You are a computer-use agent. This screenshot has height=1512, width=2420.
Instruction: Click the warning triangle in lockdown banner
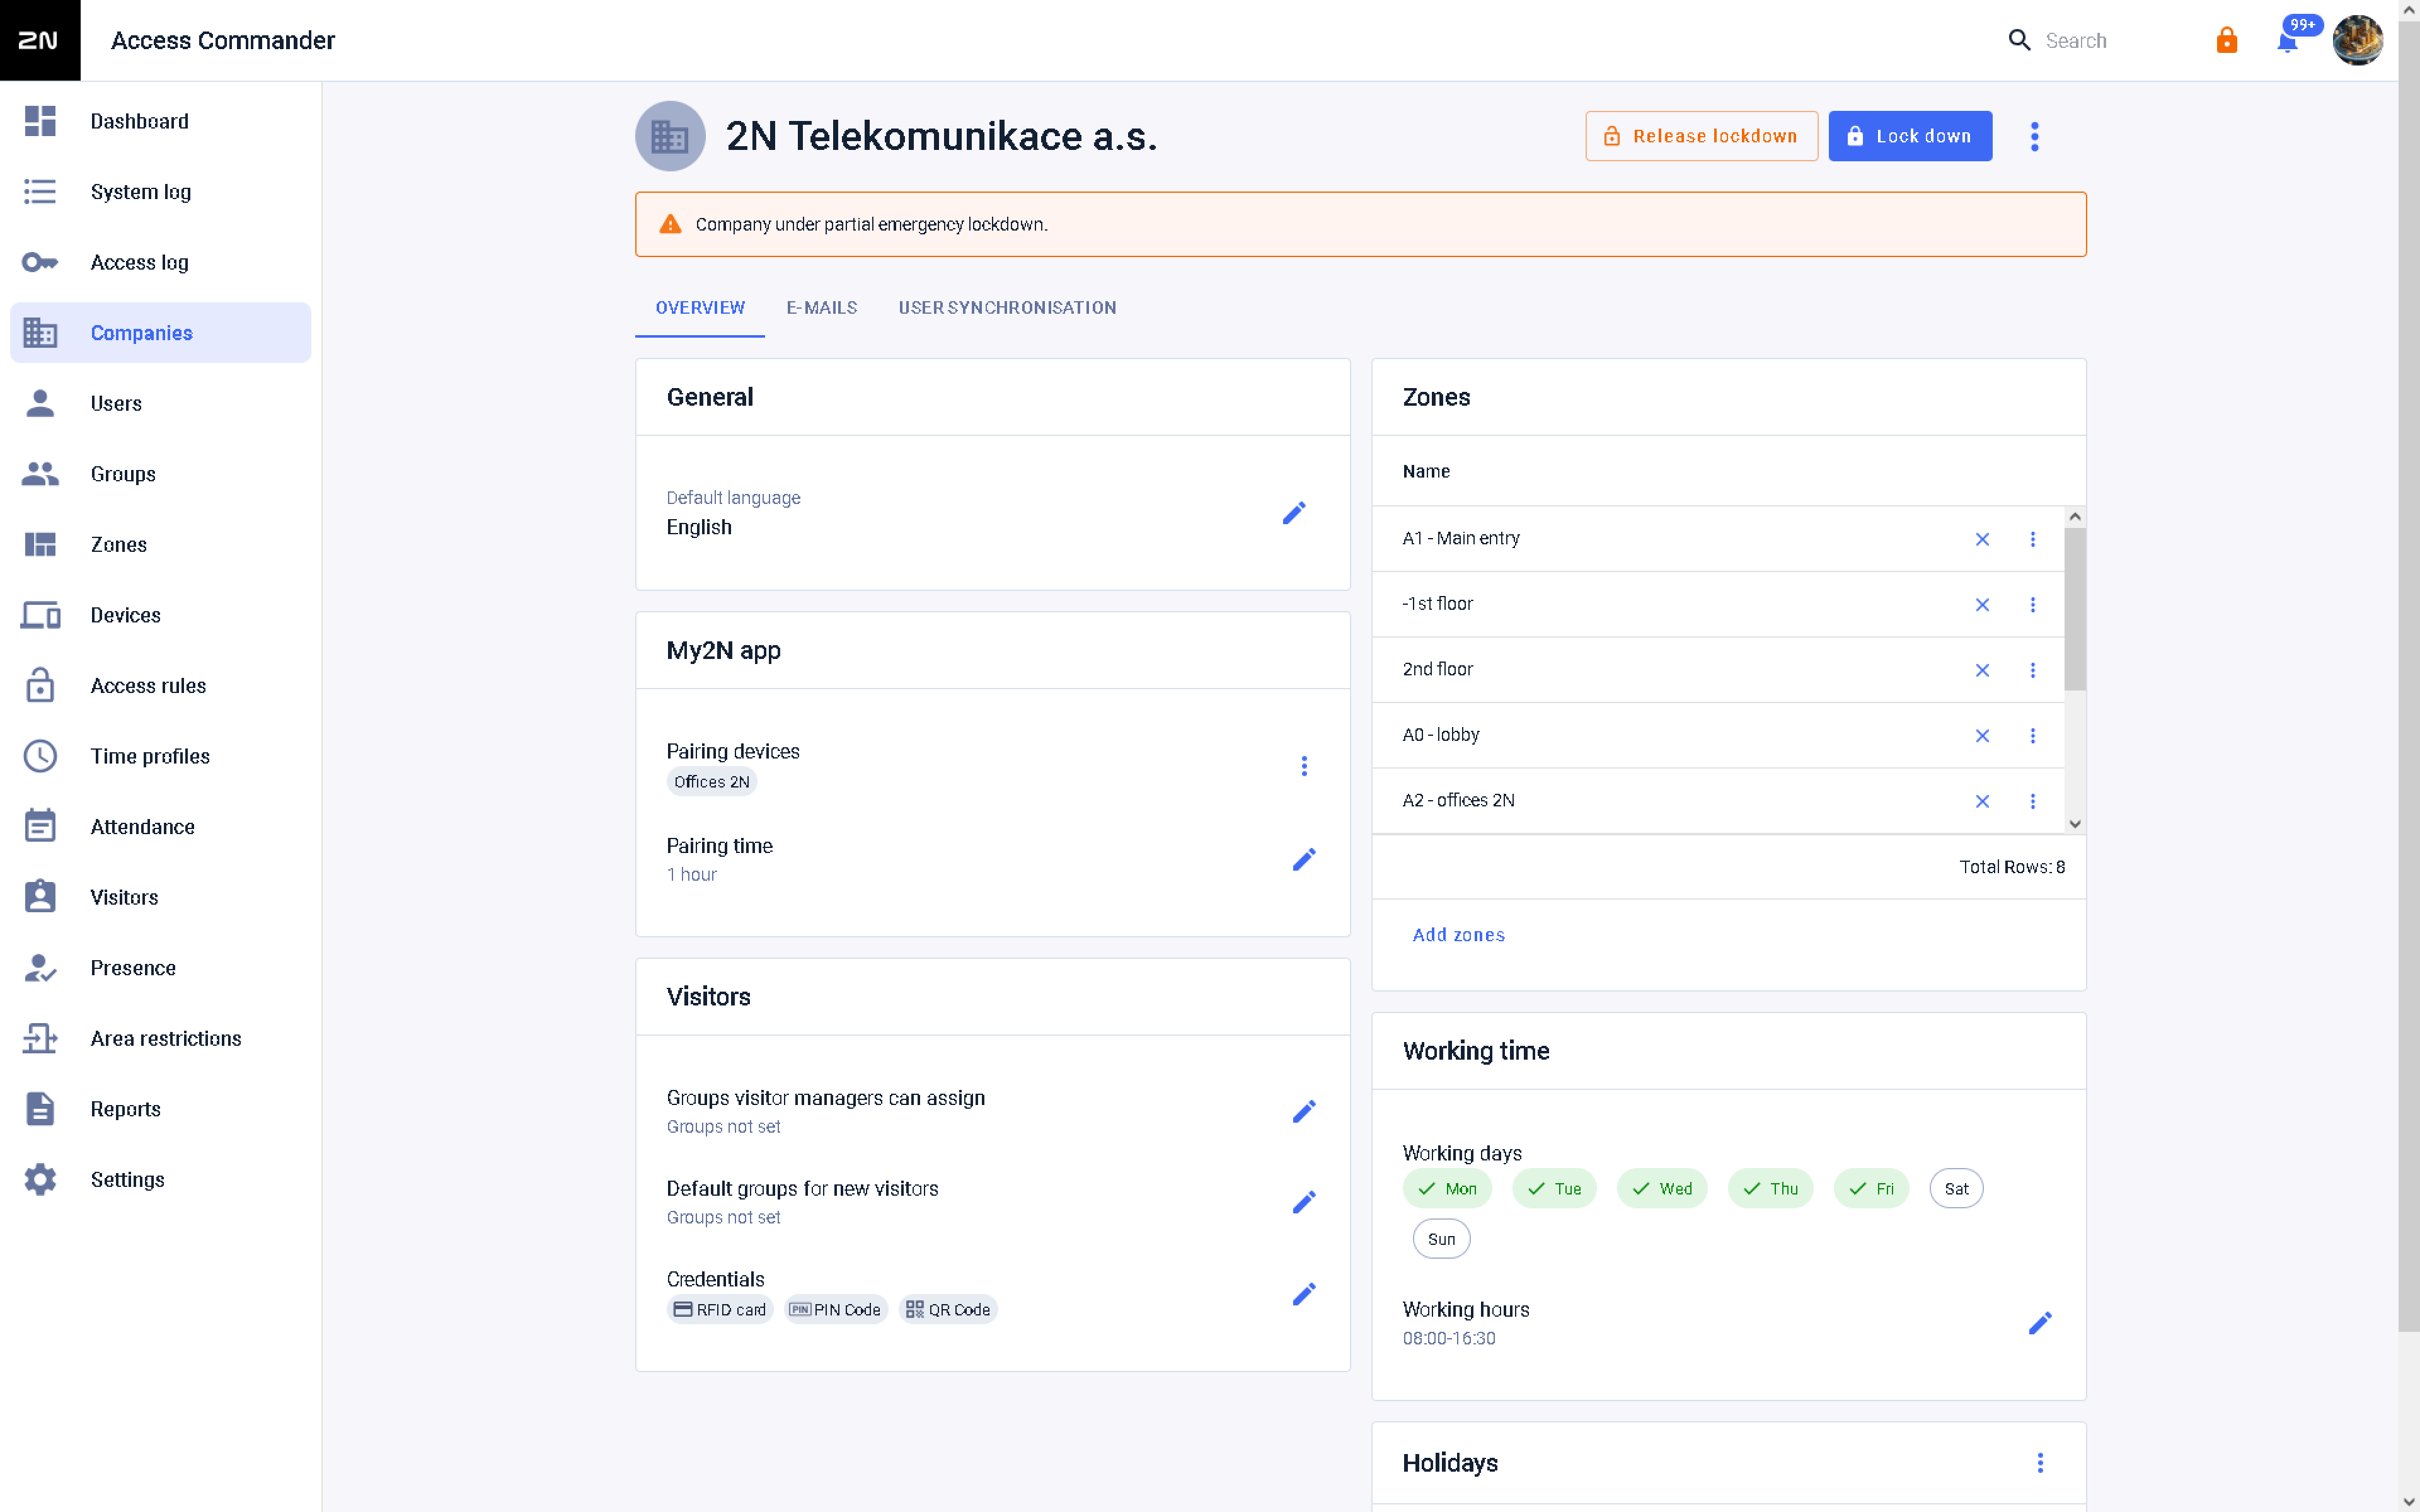coord(670,224)
